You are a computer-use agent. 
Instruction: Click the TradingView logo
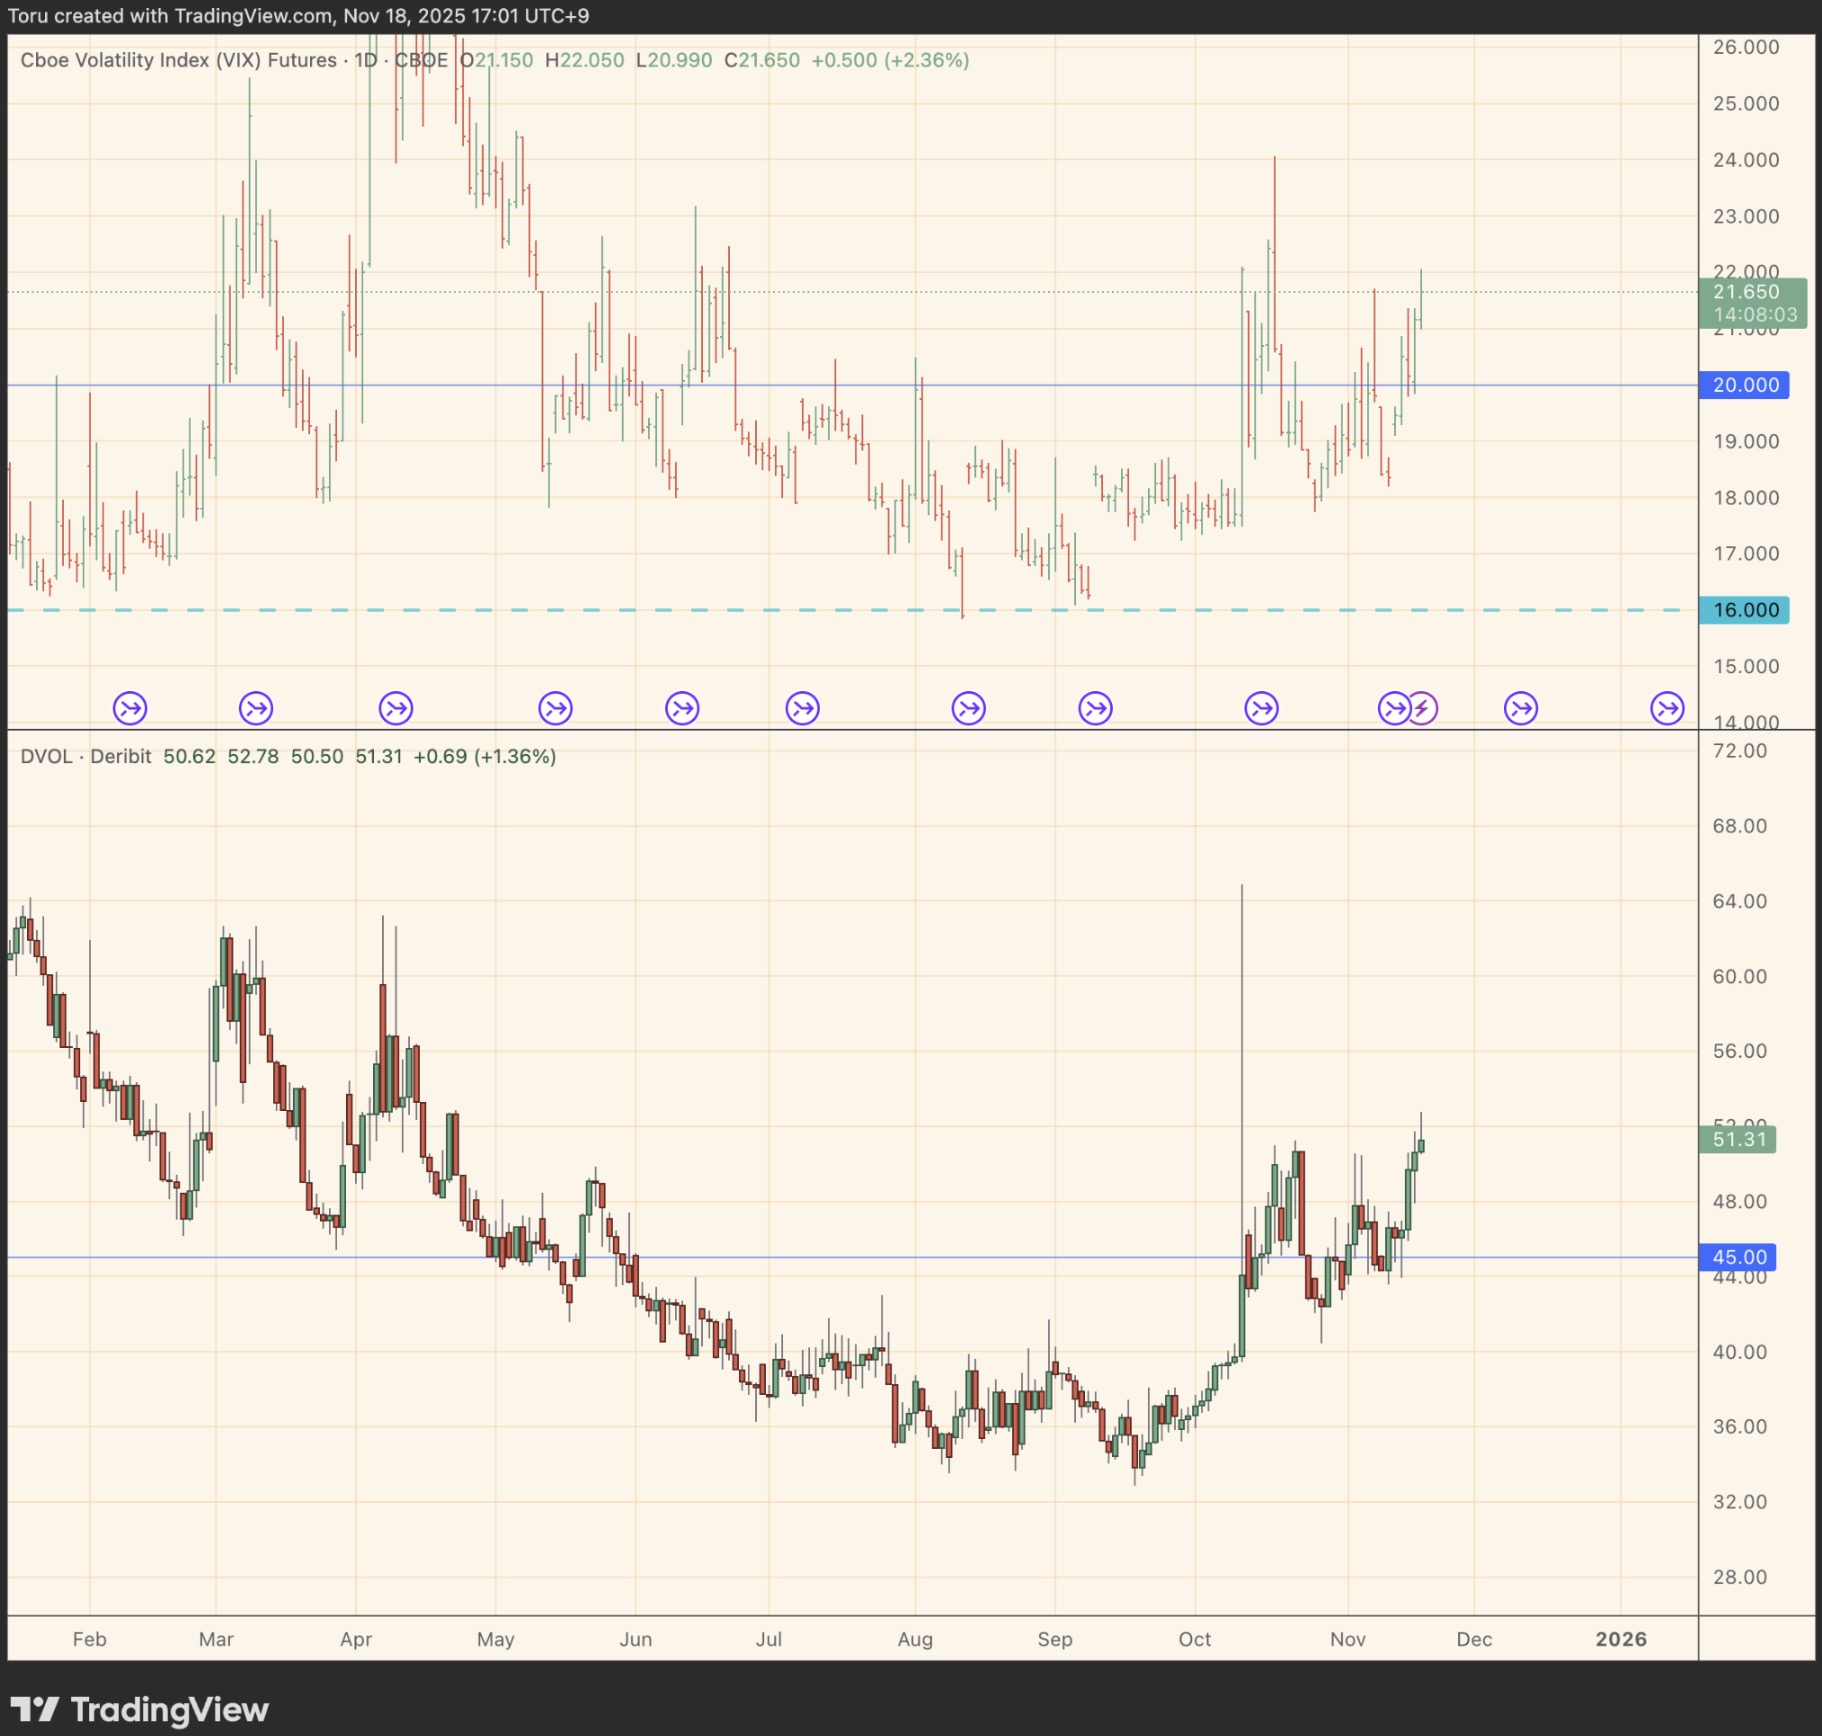click(x=139, y=1709)
